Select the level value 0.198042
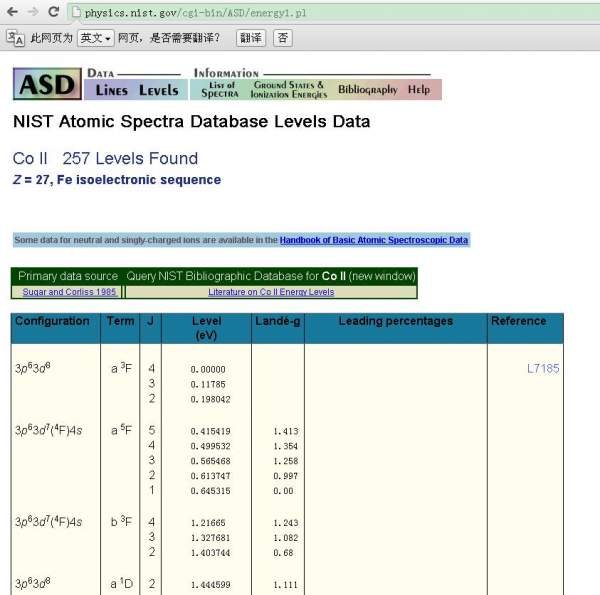The width and height of the screenshot is (600, 595). click(210, 399)
